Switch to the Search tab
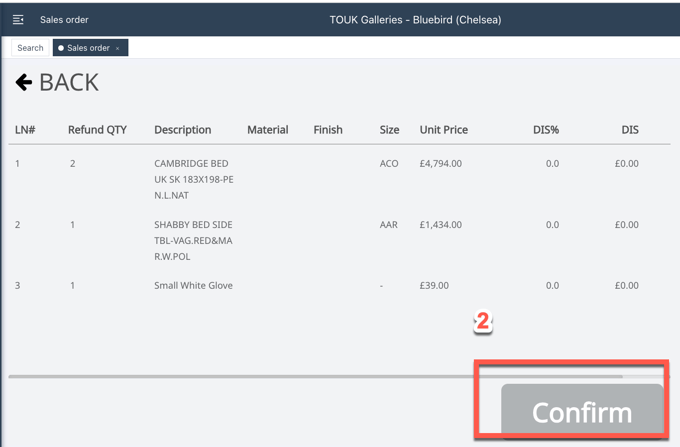680x447 pixels. point(30,48)
